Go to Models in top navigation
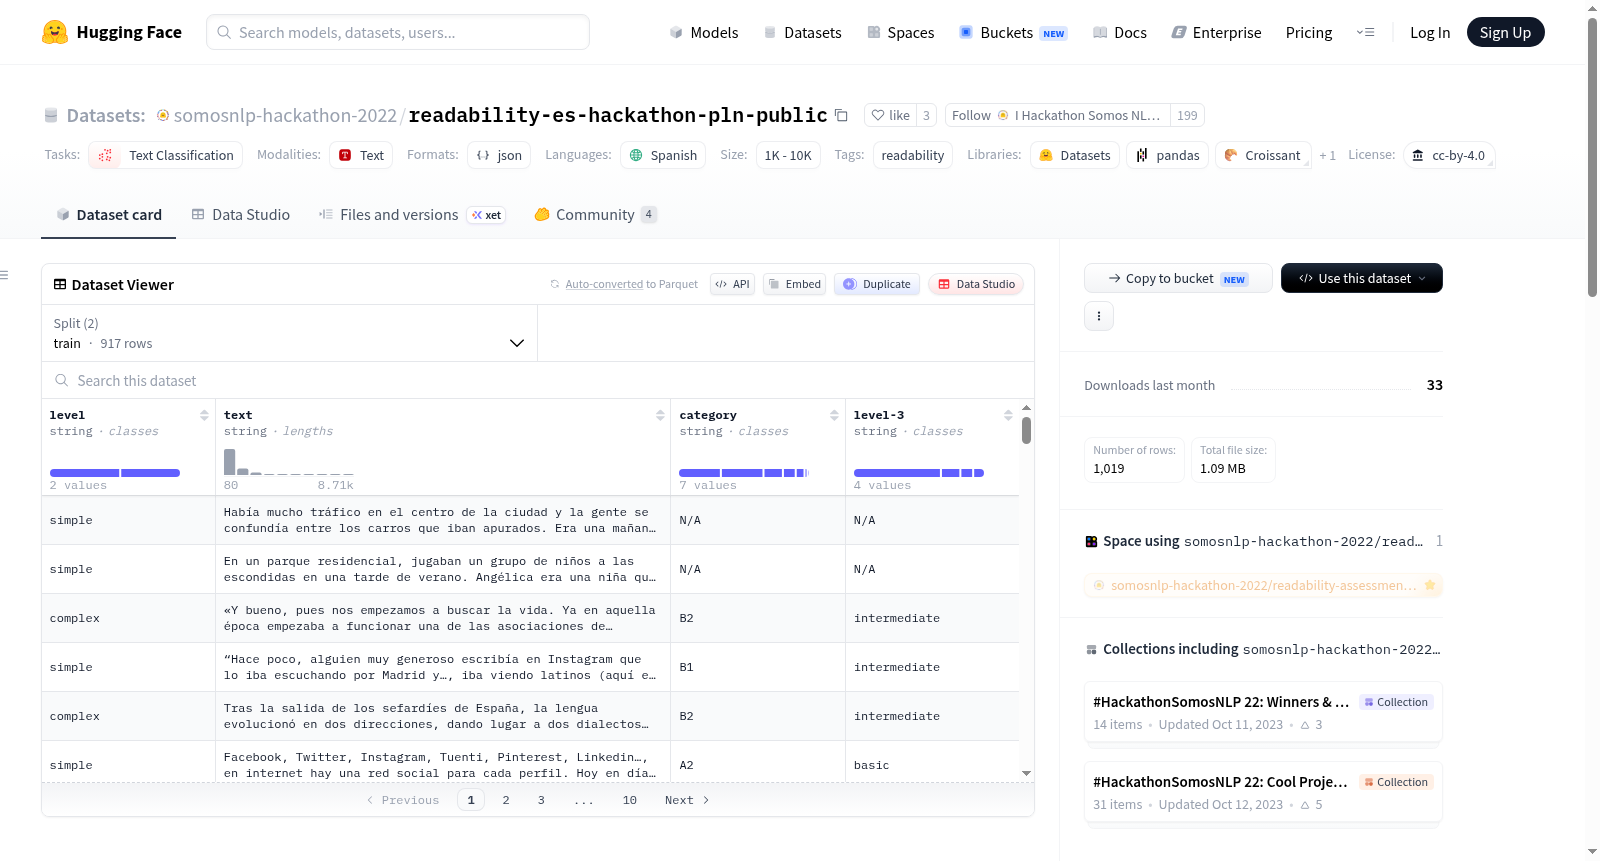The image size is (1600, 861). click(x=703, y=32)
